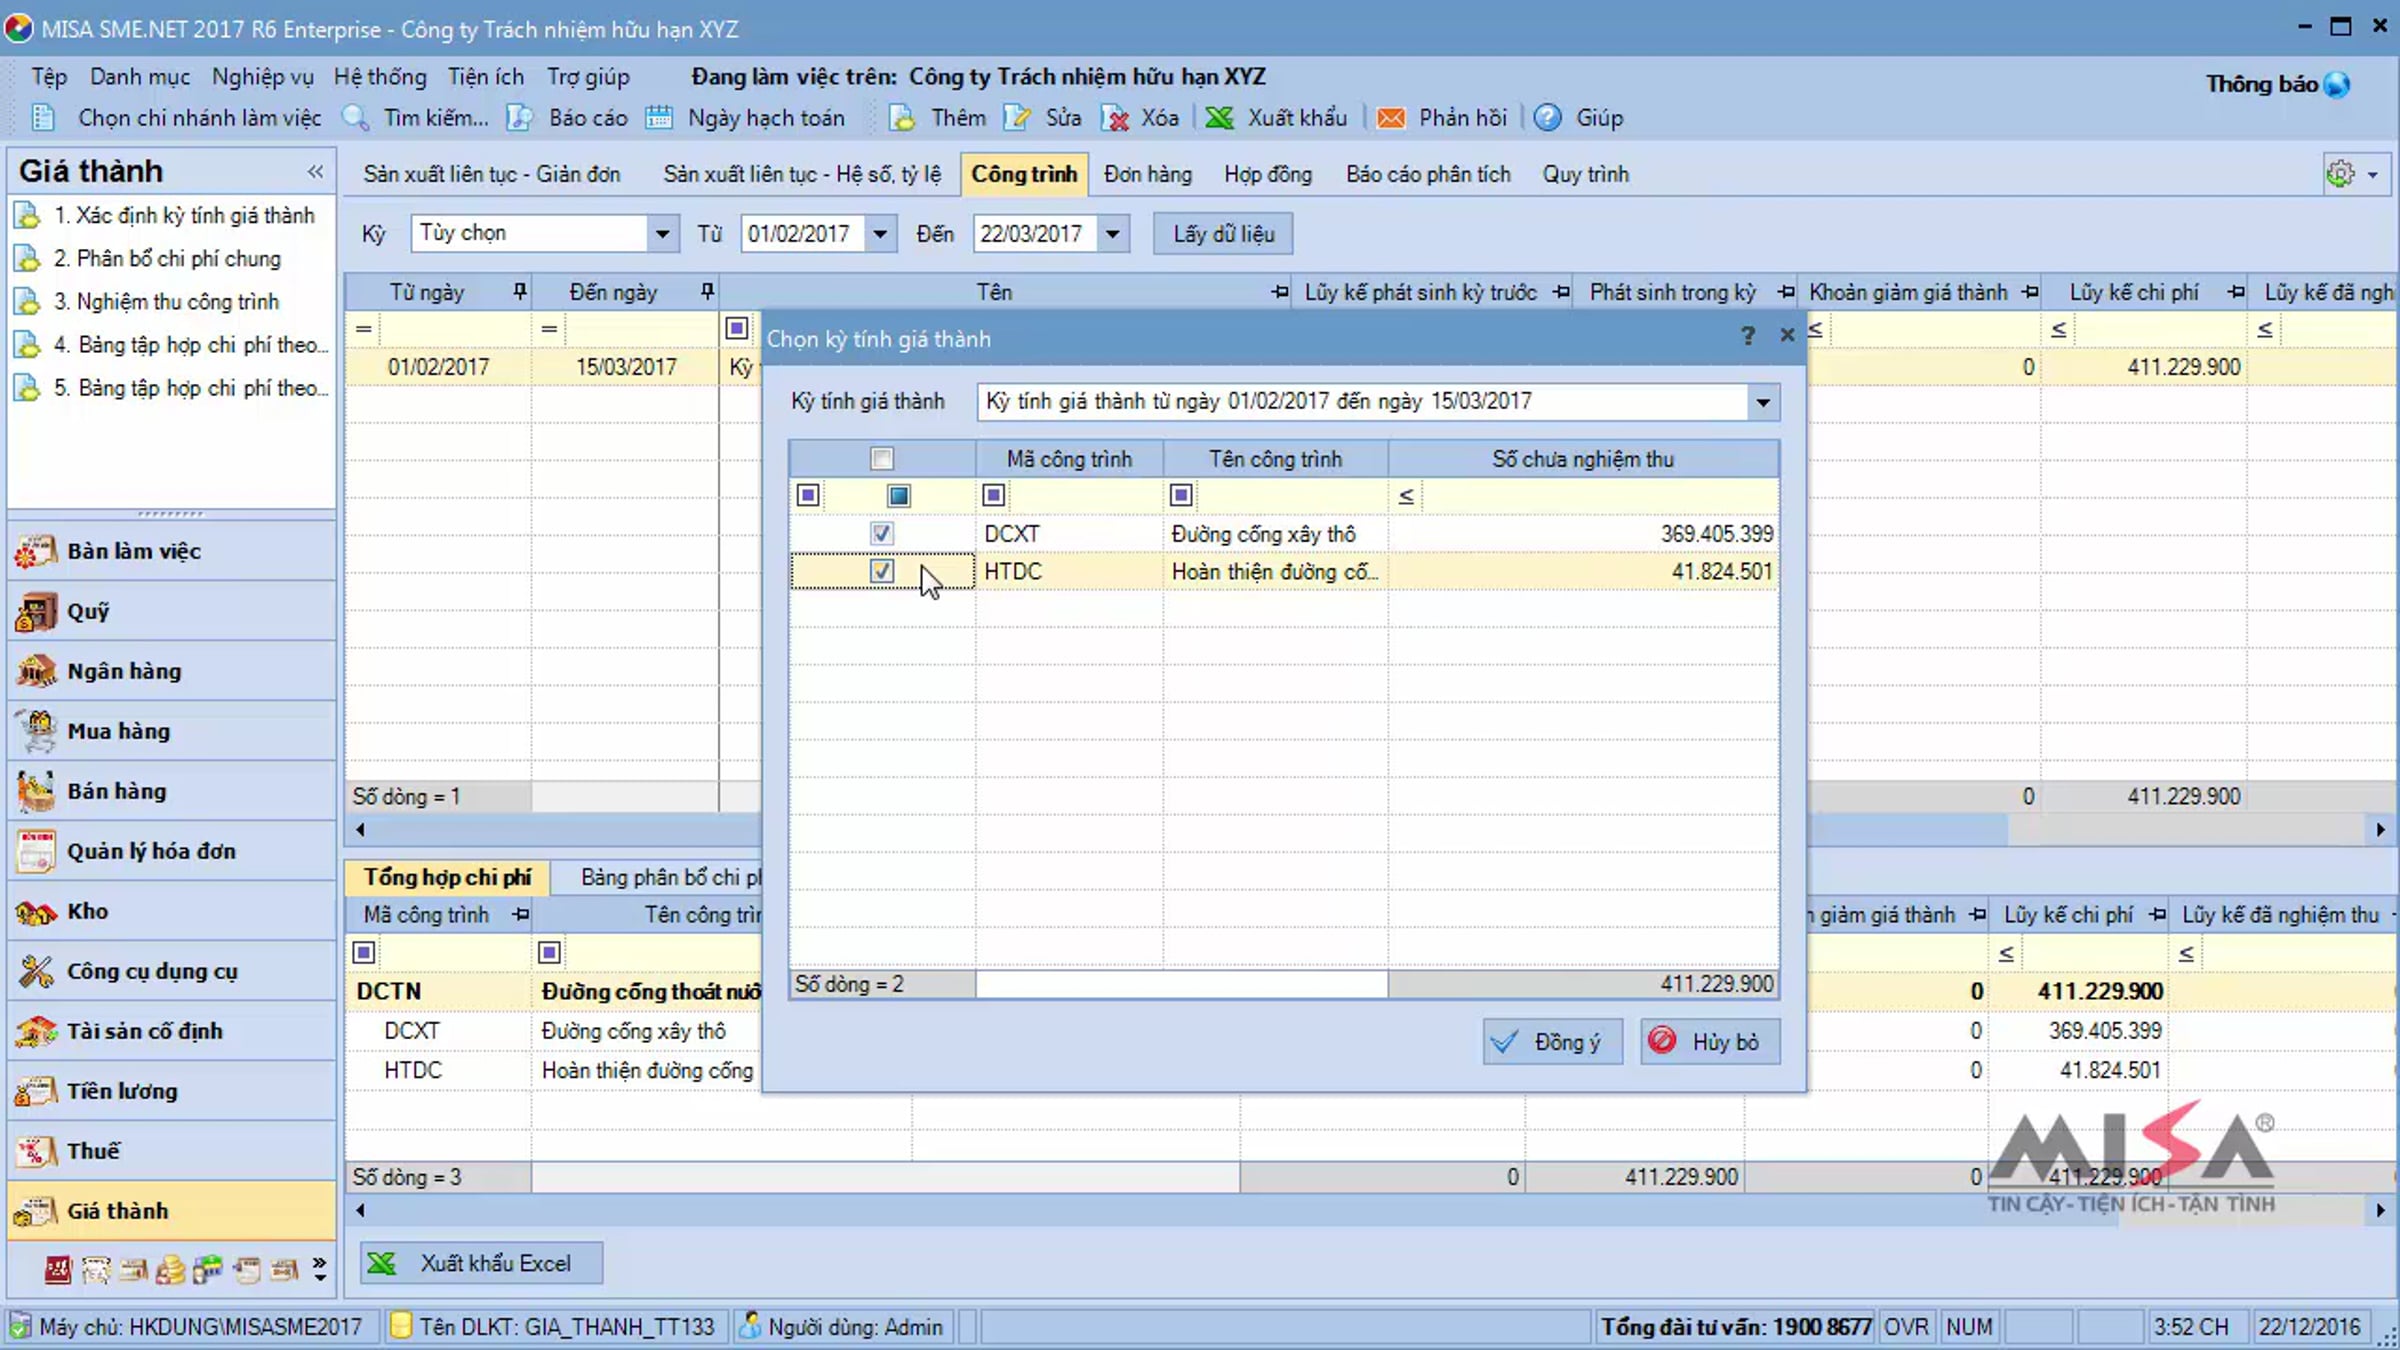Collapse the Giá thành sidebar panel
This screenshot has width=2400, height=1350.
[x=315, y=172]
